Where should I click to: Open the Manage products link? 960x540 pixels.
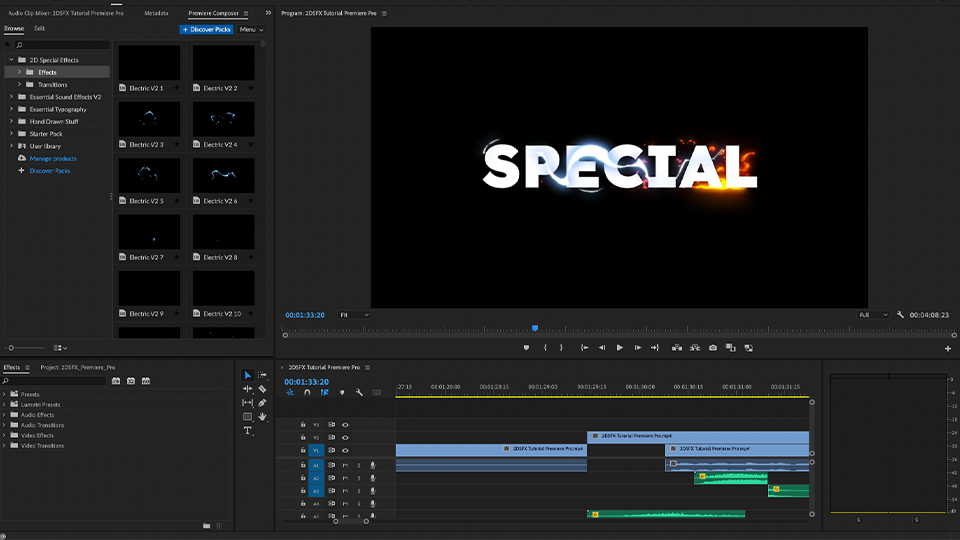pos(52,158)
